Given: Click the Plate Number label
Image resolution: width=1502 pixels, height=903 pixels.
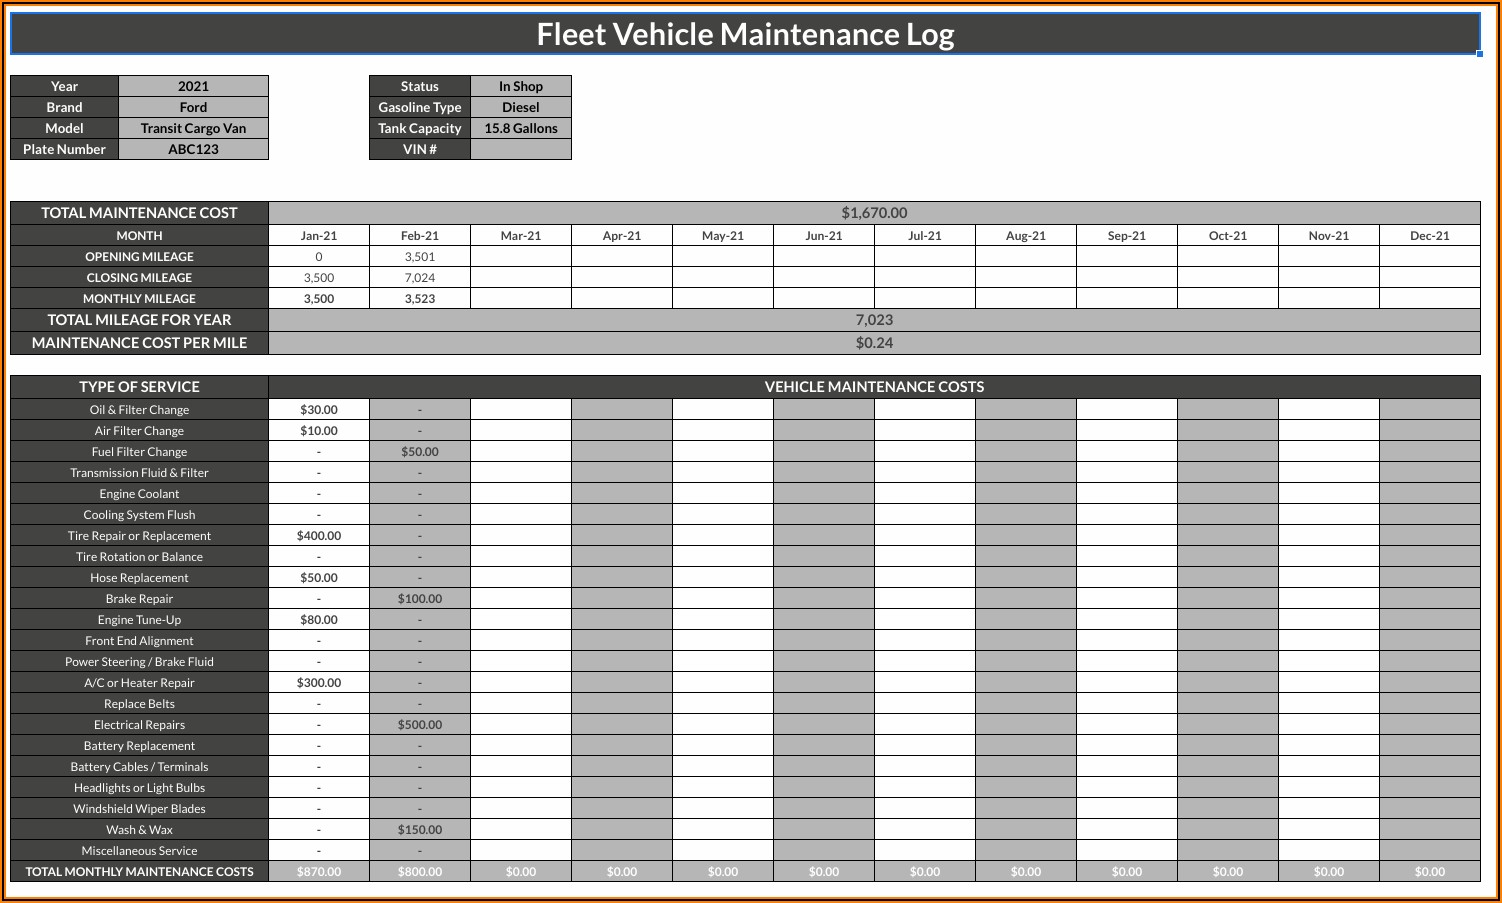Looking at the screenshot, I should (x=65, y=149).
